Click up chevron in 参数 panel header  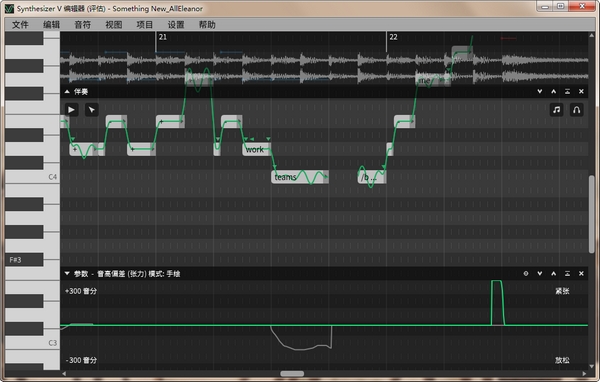[553, 274]
